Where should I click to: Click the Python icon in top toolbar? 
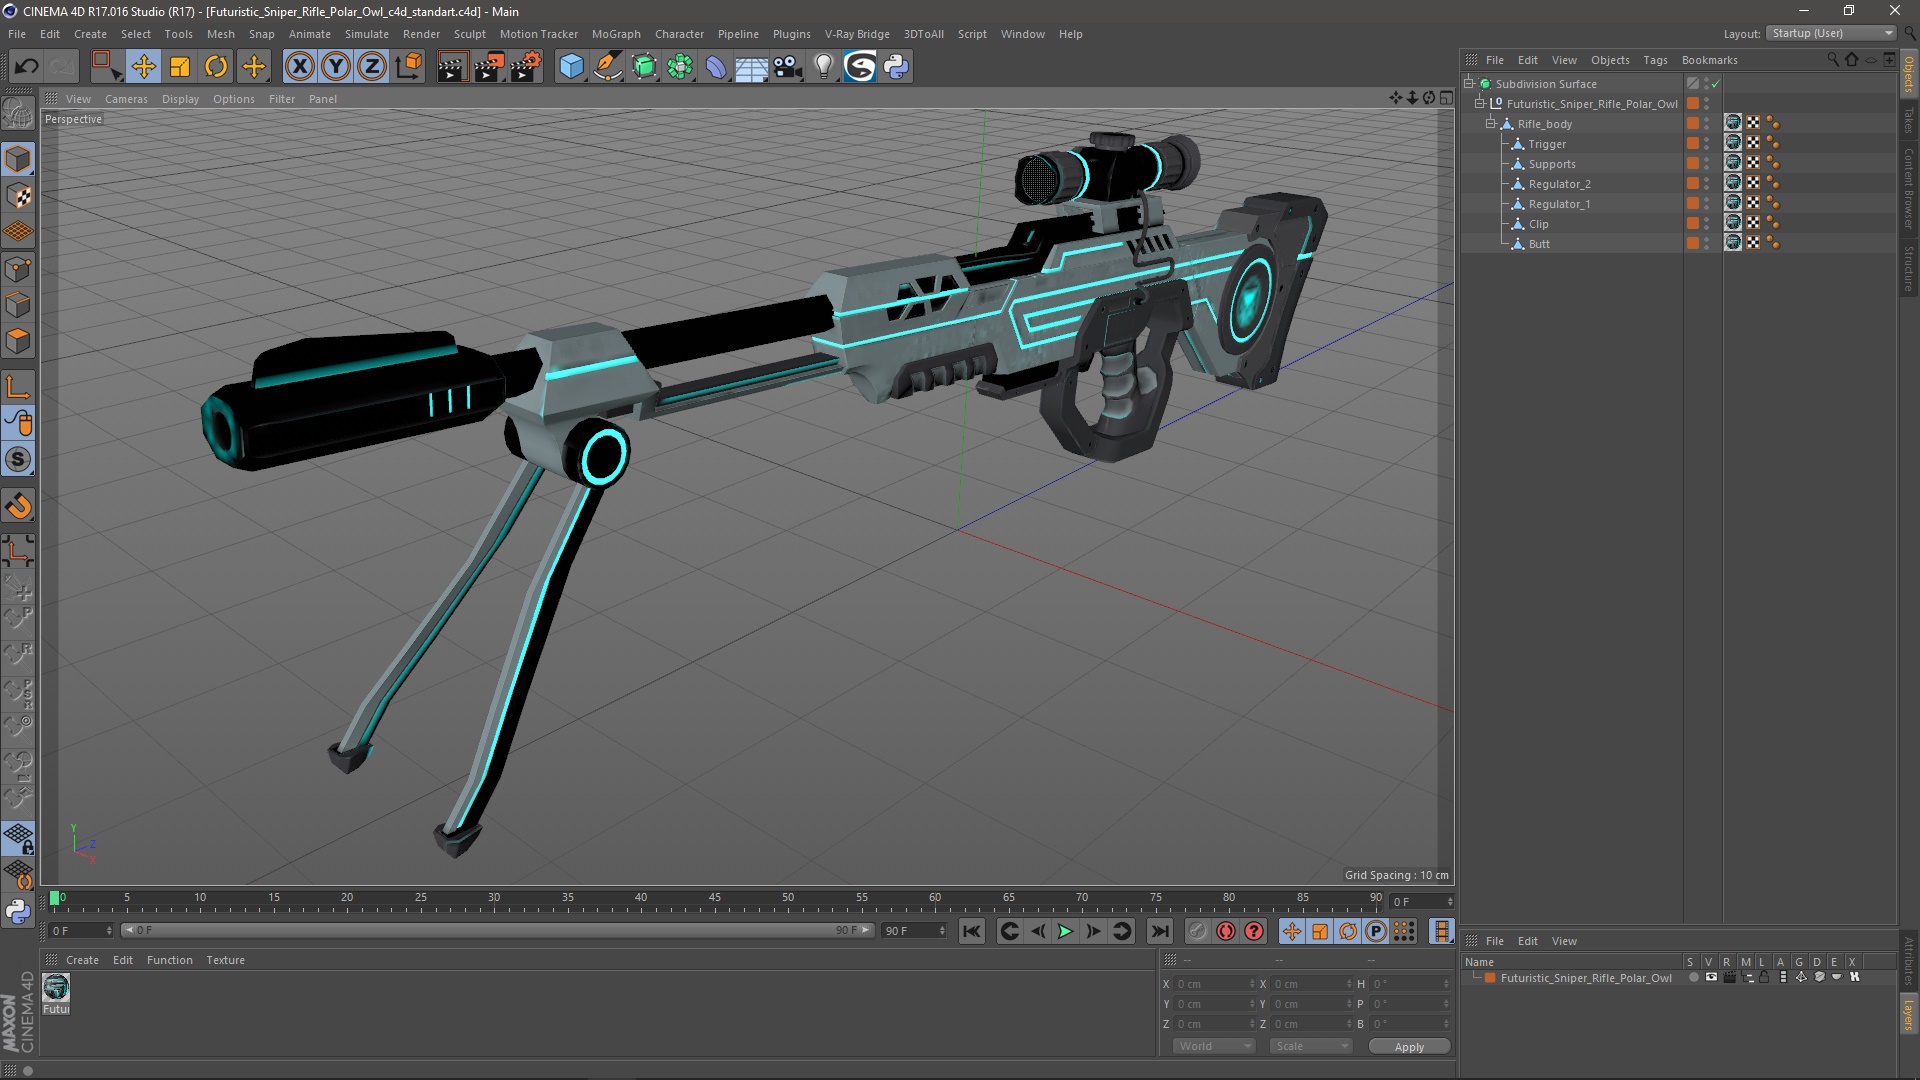tap(896, 67)
